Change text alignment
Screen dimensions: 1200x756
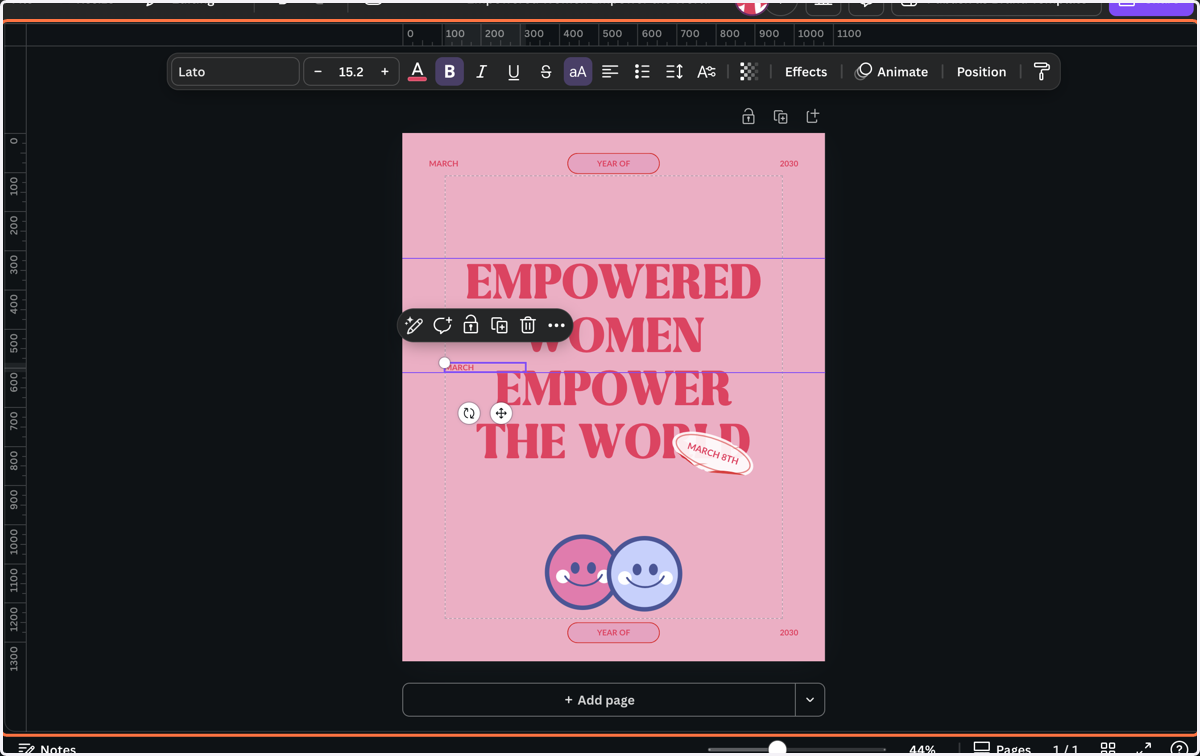[610, 72]
